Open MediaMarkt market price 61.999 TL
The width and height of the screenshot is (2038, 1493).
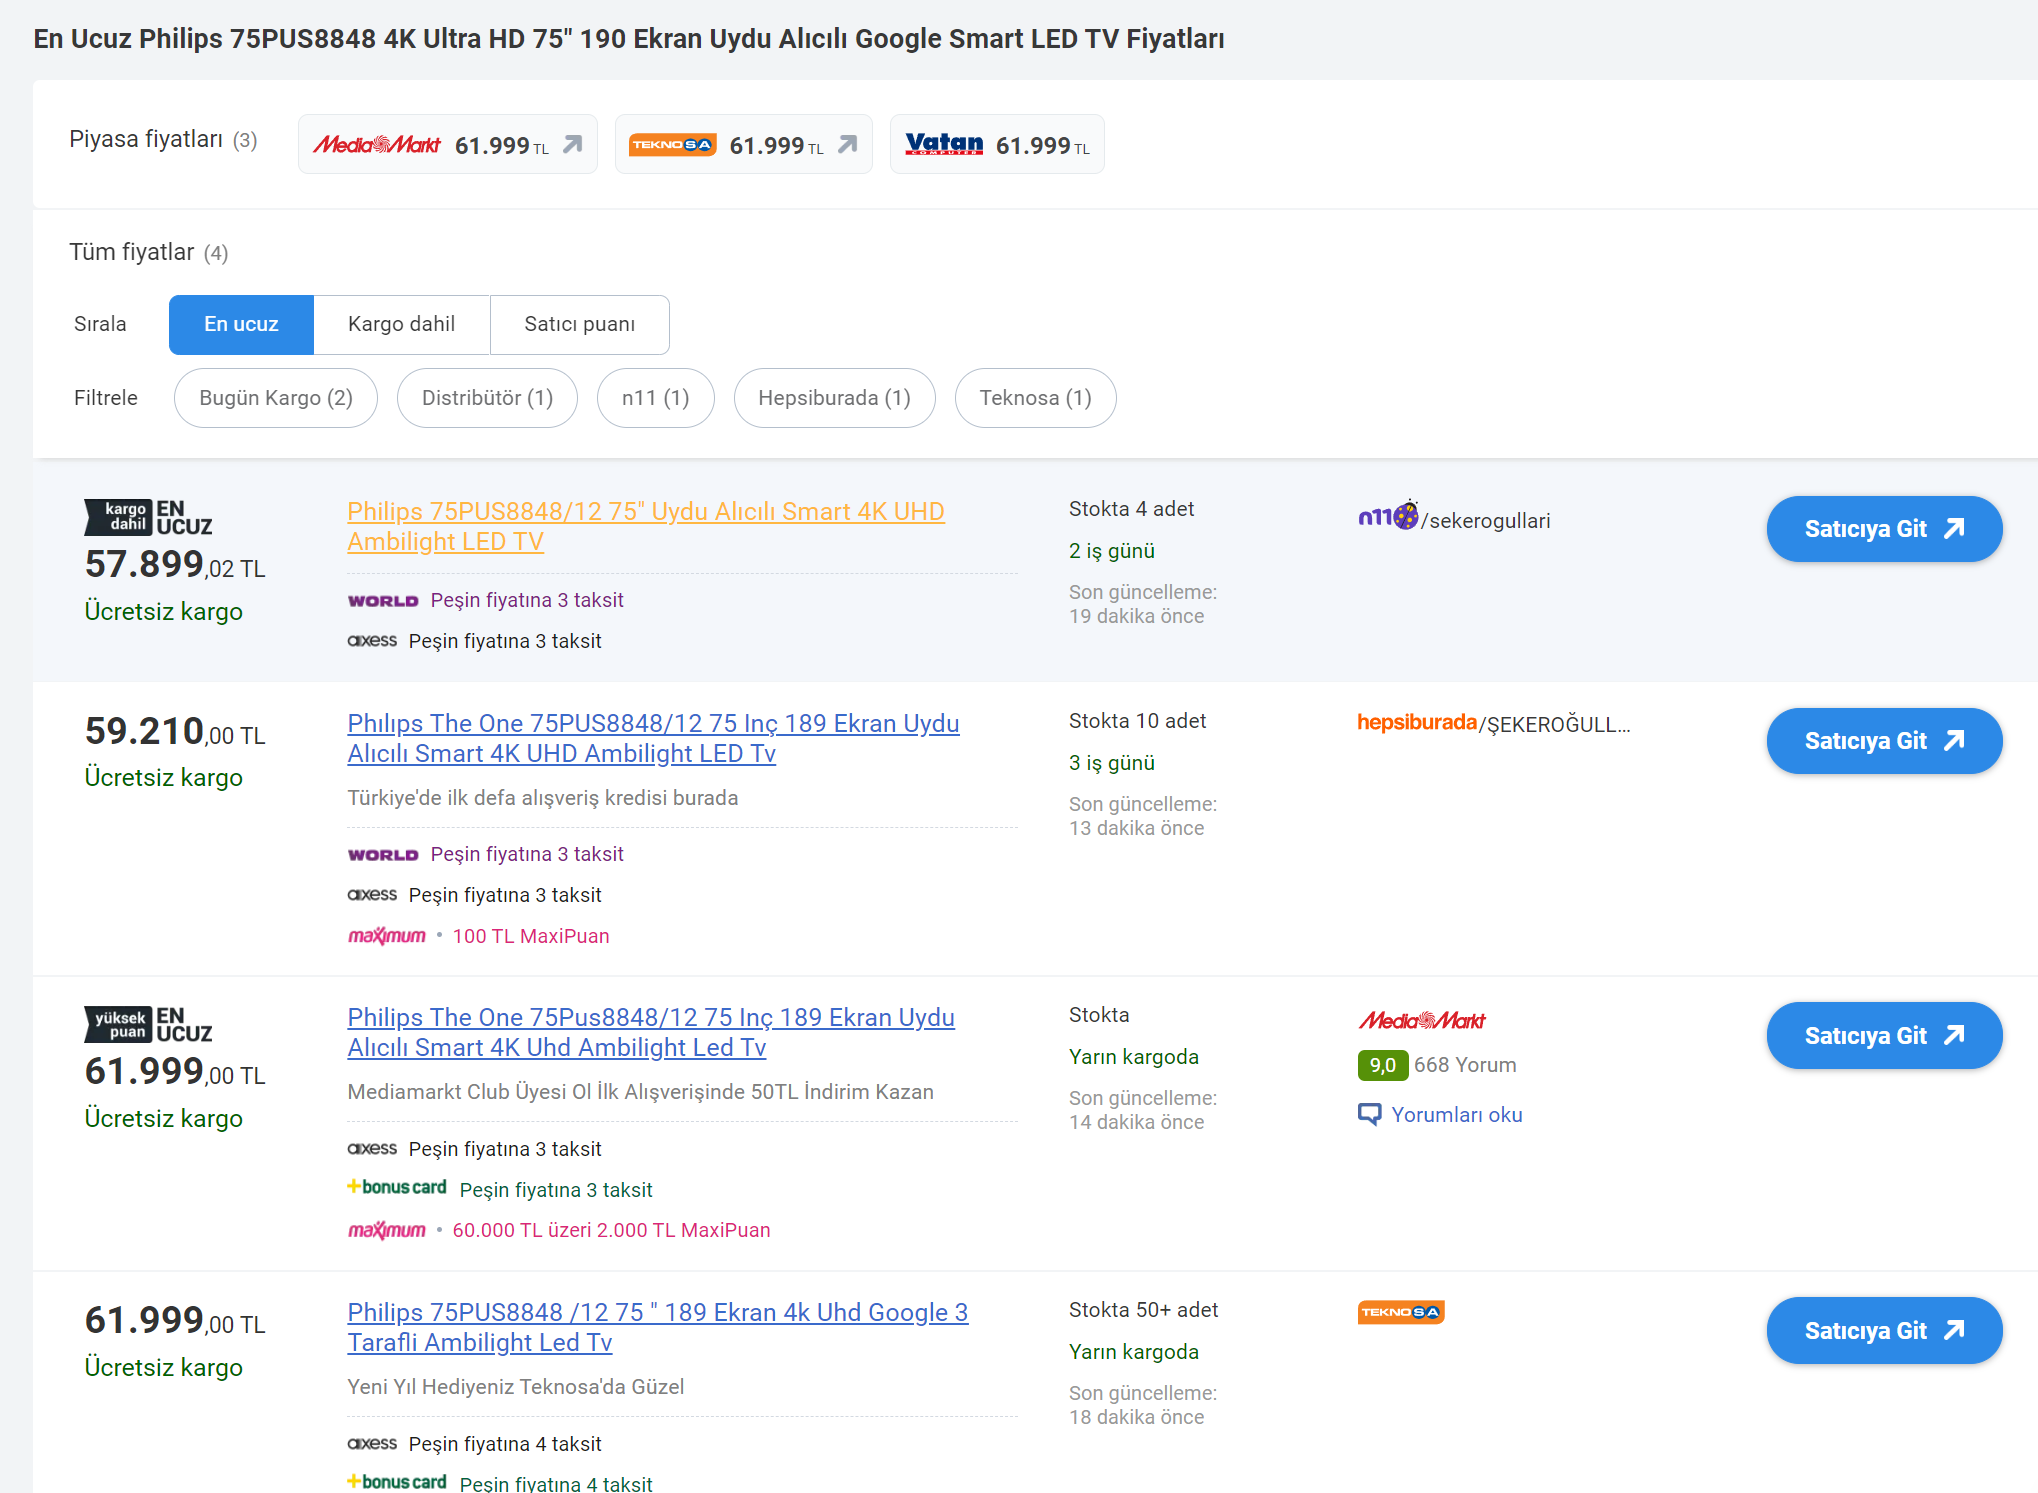(447, 144)
